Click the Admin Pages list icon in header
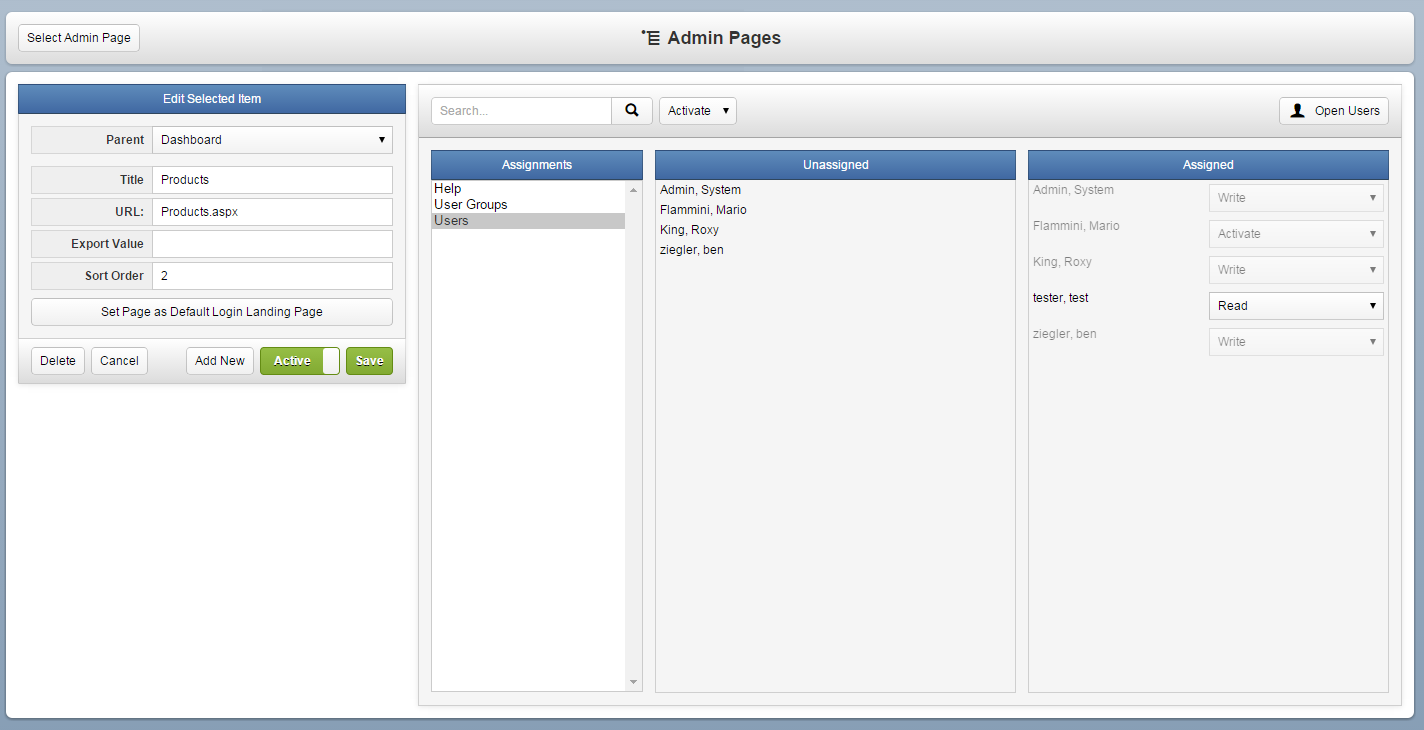Image resolution: width=1424 pixels, height=730 pixels. tap(651, 38)
